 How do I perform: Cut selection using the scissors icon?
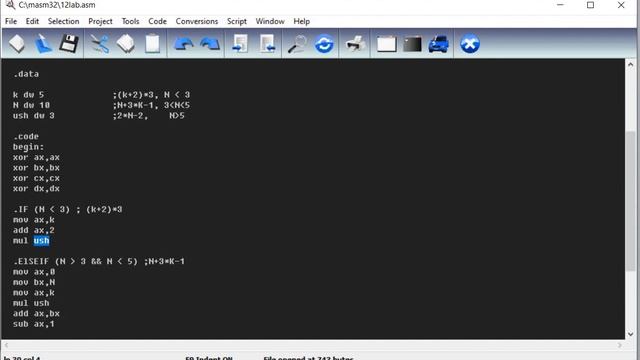tap(100, 44)
